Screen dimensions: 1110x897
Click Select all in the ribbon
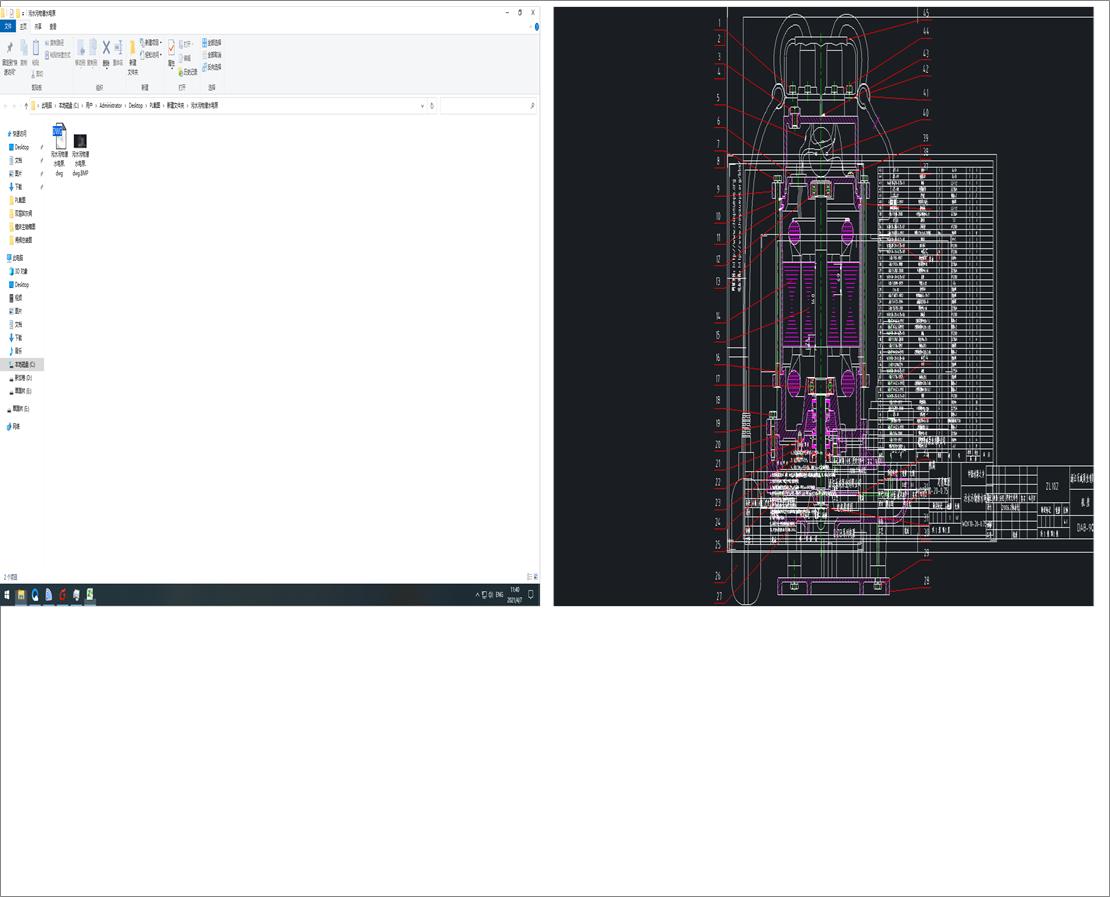click(x=212, y=42)
